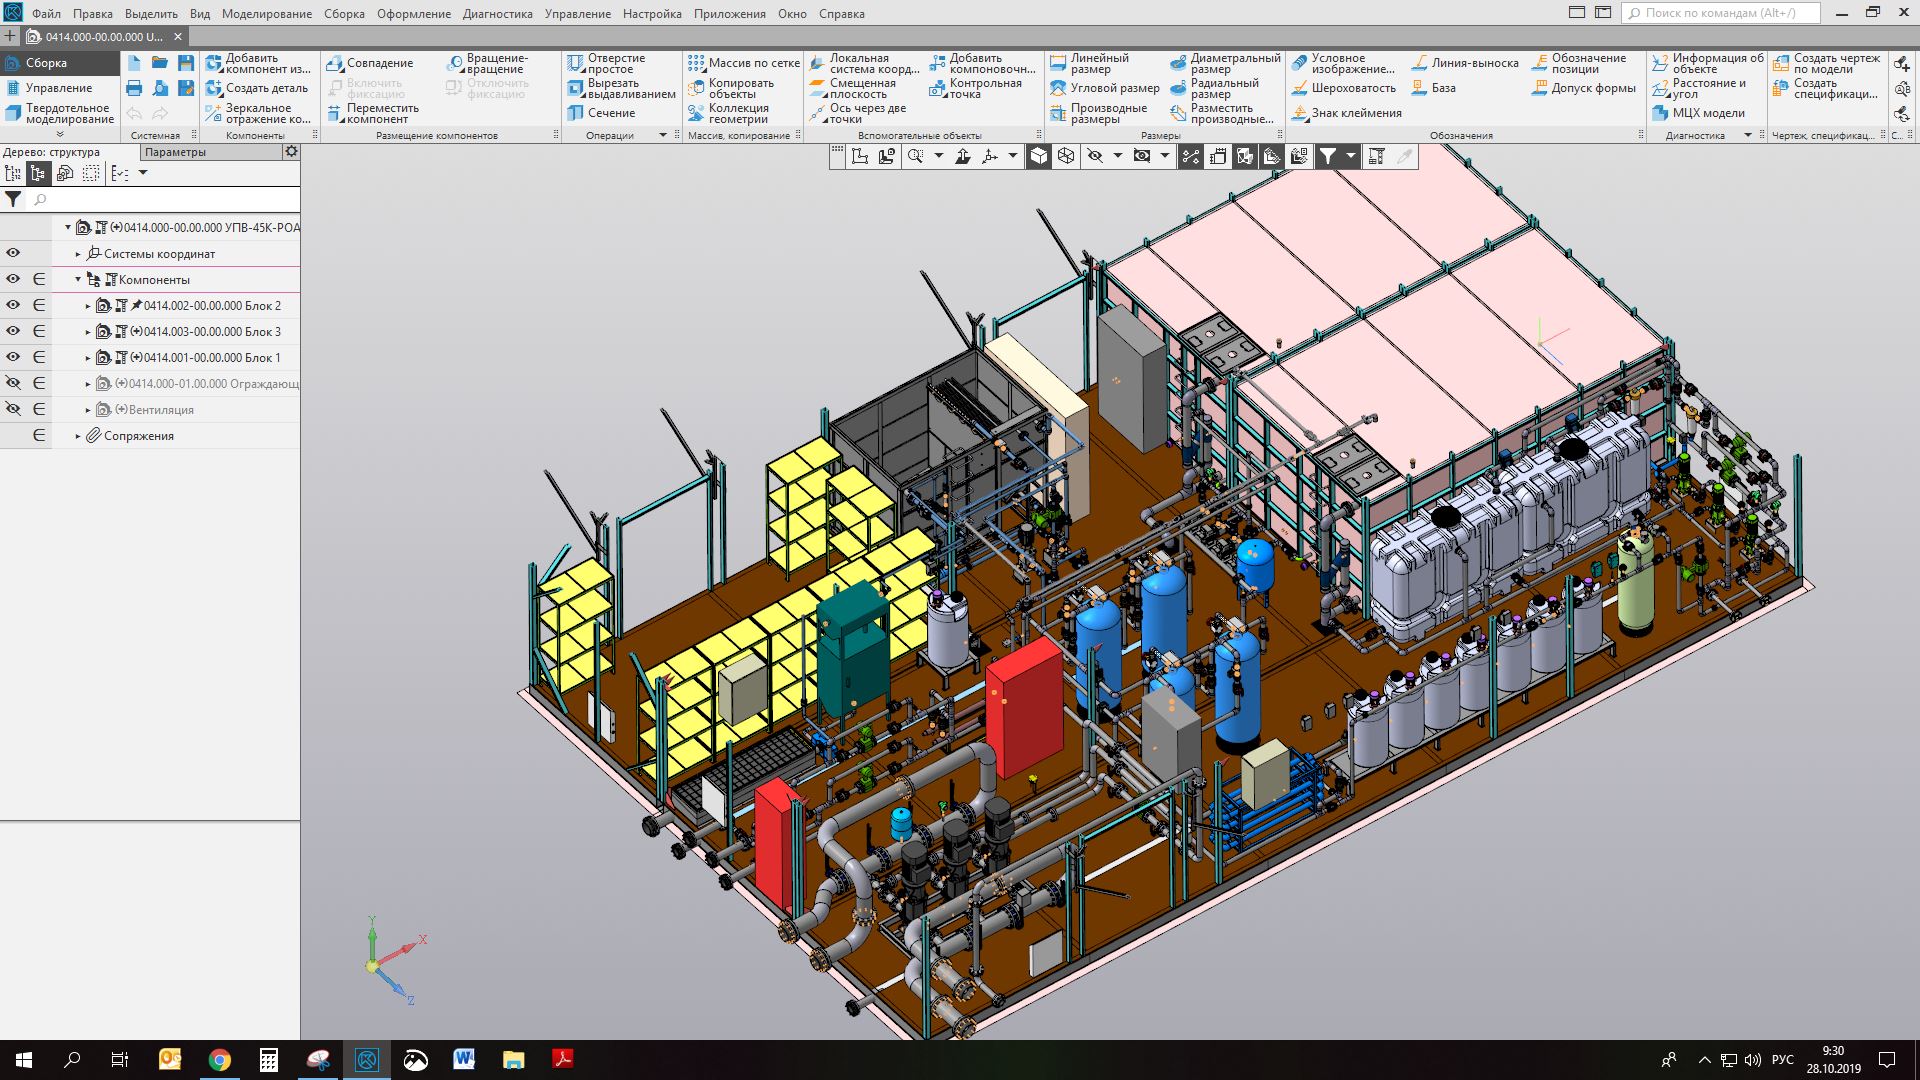Screen dimensions: 1920x1080
Task: Click the Шероховатость annotation icon
Action: (x=1299, y=88)
